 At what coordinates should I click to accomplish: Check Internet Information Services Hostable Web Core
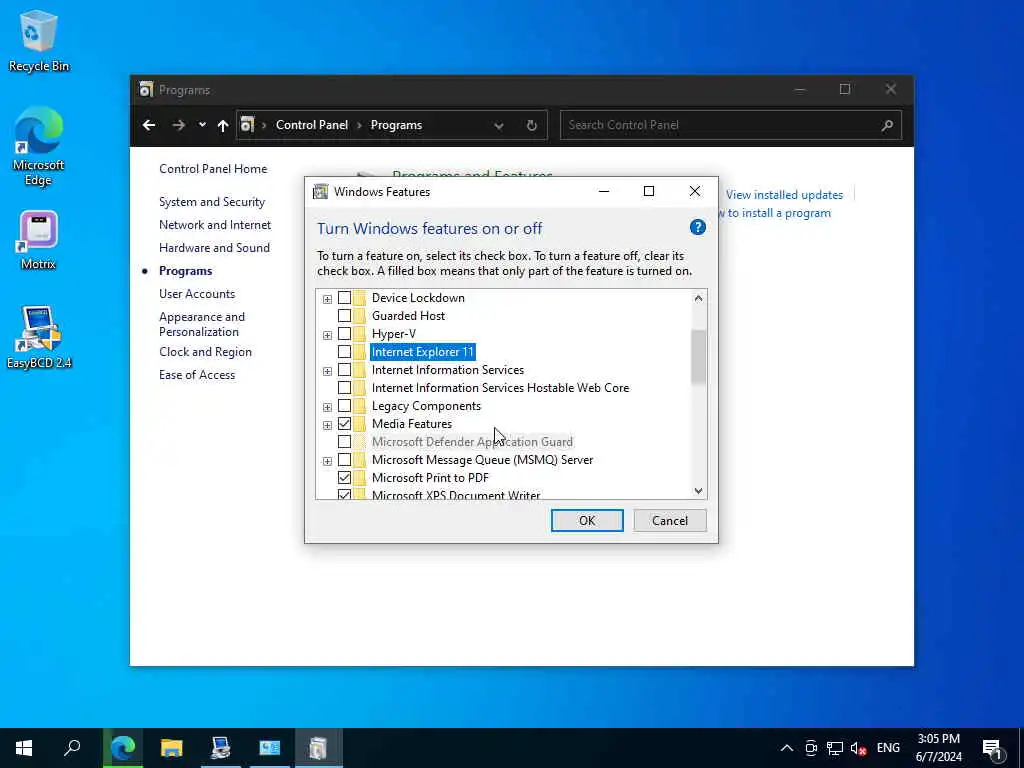tap(344, 388)
